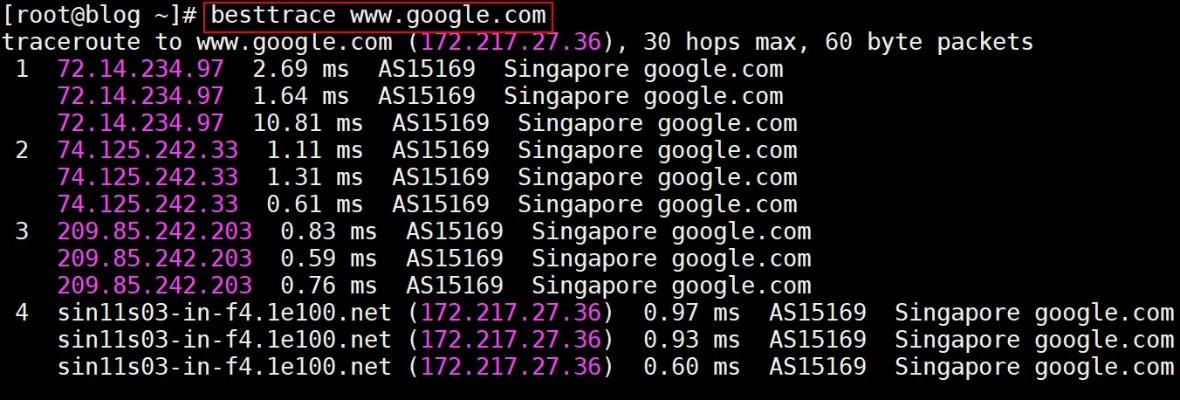Click the 1.11 ms latency value
1180x400 pixels.
pyautogui.click(x=315, y=150)
